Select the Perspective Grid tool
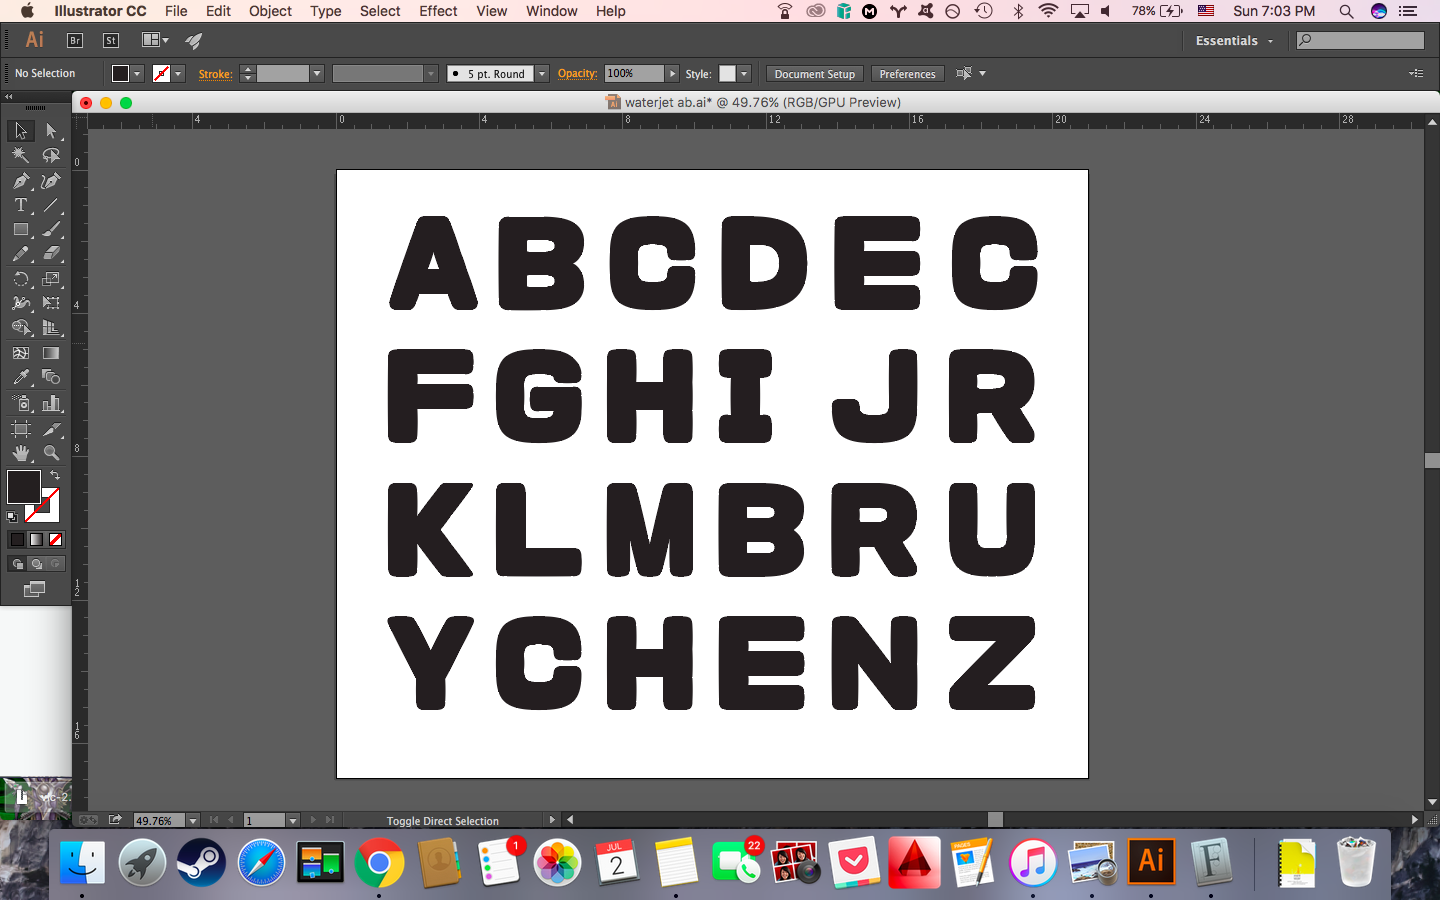This screenshot has width=1440, height=900. [x=51, y=328]
